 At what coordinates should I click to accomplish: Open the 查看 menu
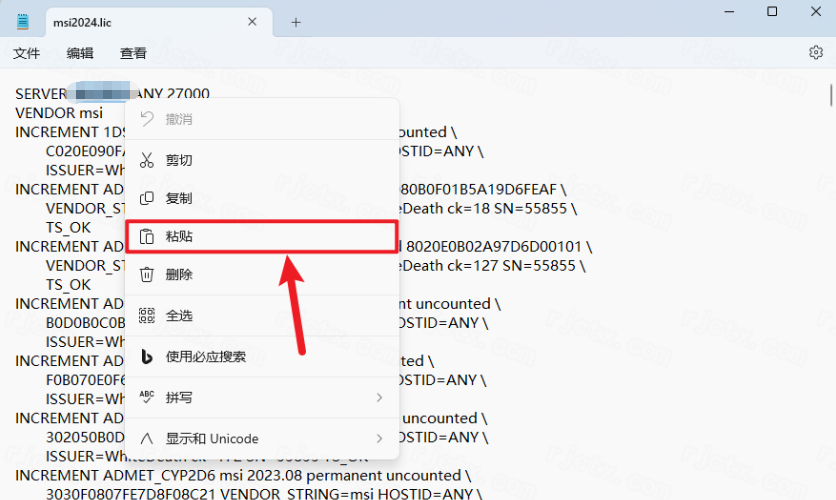[133, 53]
